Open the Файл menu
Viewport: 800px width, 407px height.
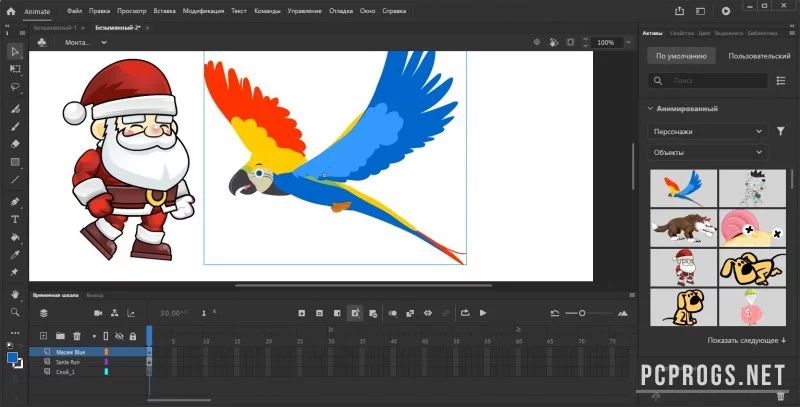74,11
